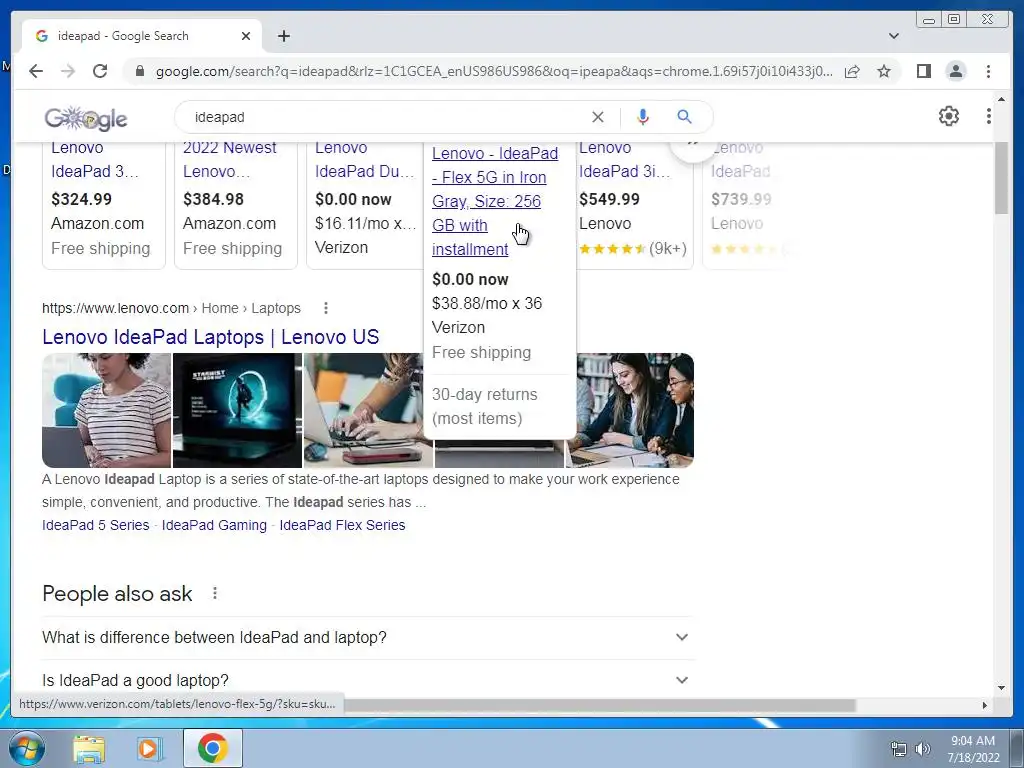Click the scroll-up arrow of vertical scrollbar
This screenshot has height=768, width=1024.
tap(1001, 99)
